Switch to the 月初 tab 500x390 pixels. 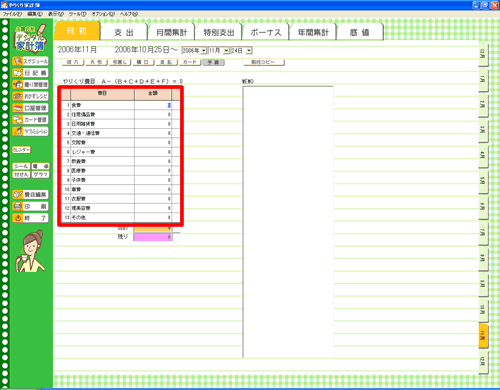[x=77, y=31]
